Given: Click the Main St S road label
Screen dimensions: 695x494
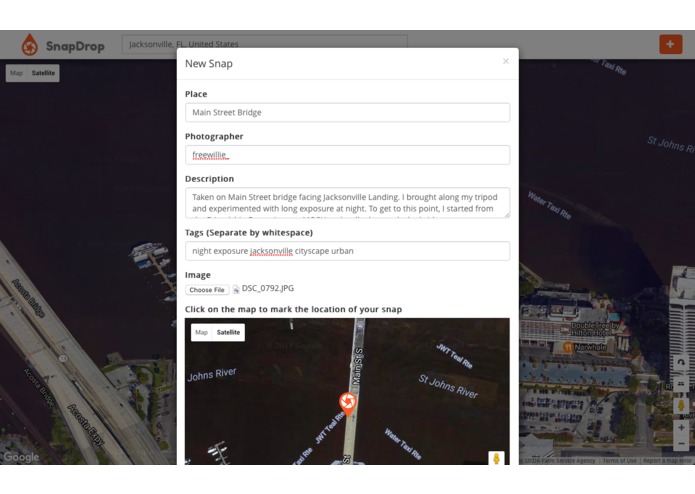Looking at the screenshot, I should pos(357,366).
